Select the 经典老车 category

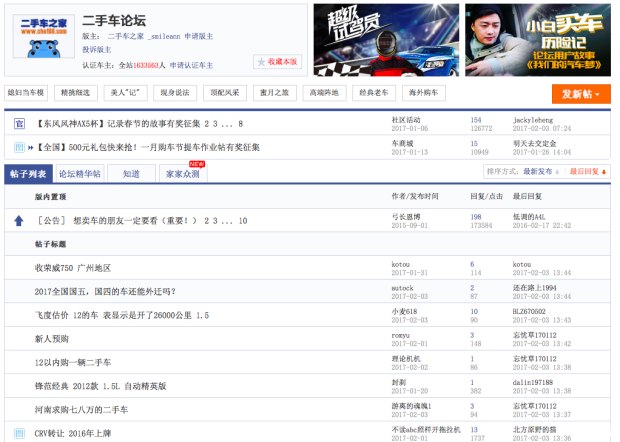[374, 93]
